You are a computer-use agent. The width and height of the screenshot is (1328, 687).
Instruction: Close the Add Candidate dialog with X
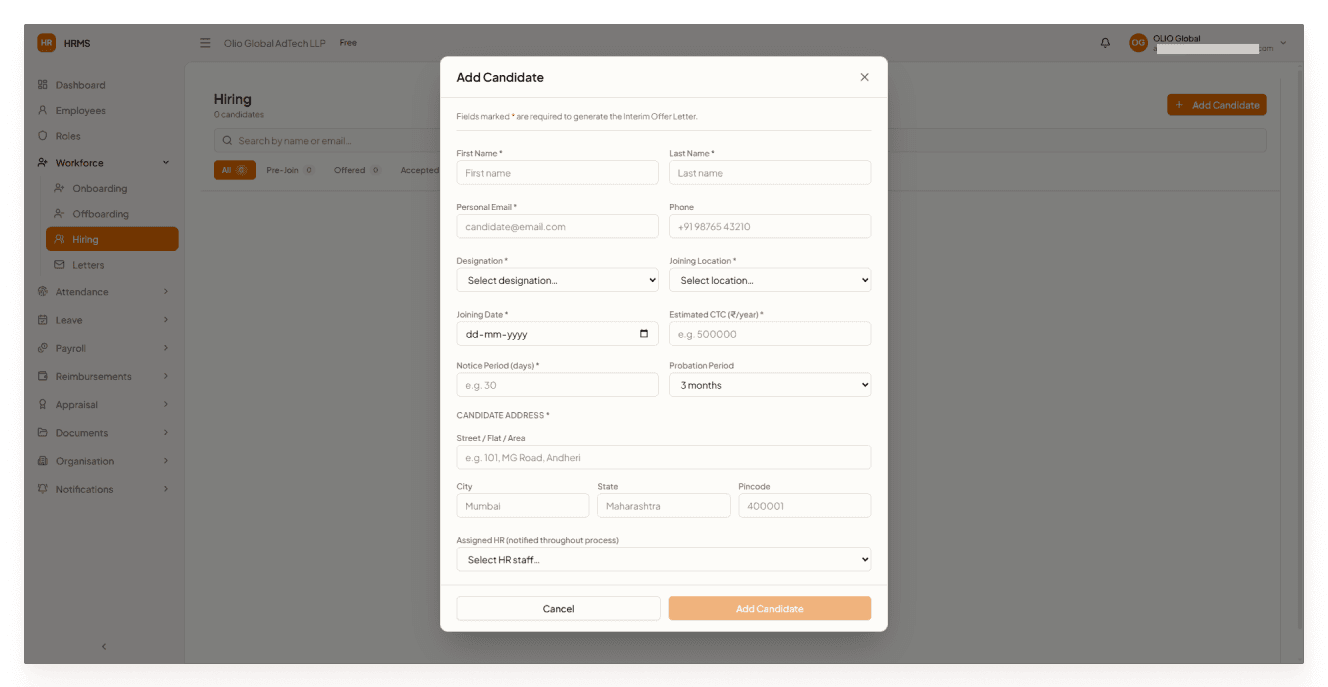click(x=865, y=77)
